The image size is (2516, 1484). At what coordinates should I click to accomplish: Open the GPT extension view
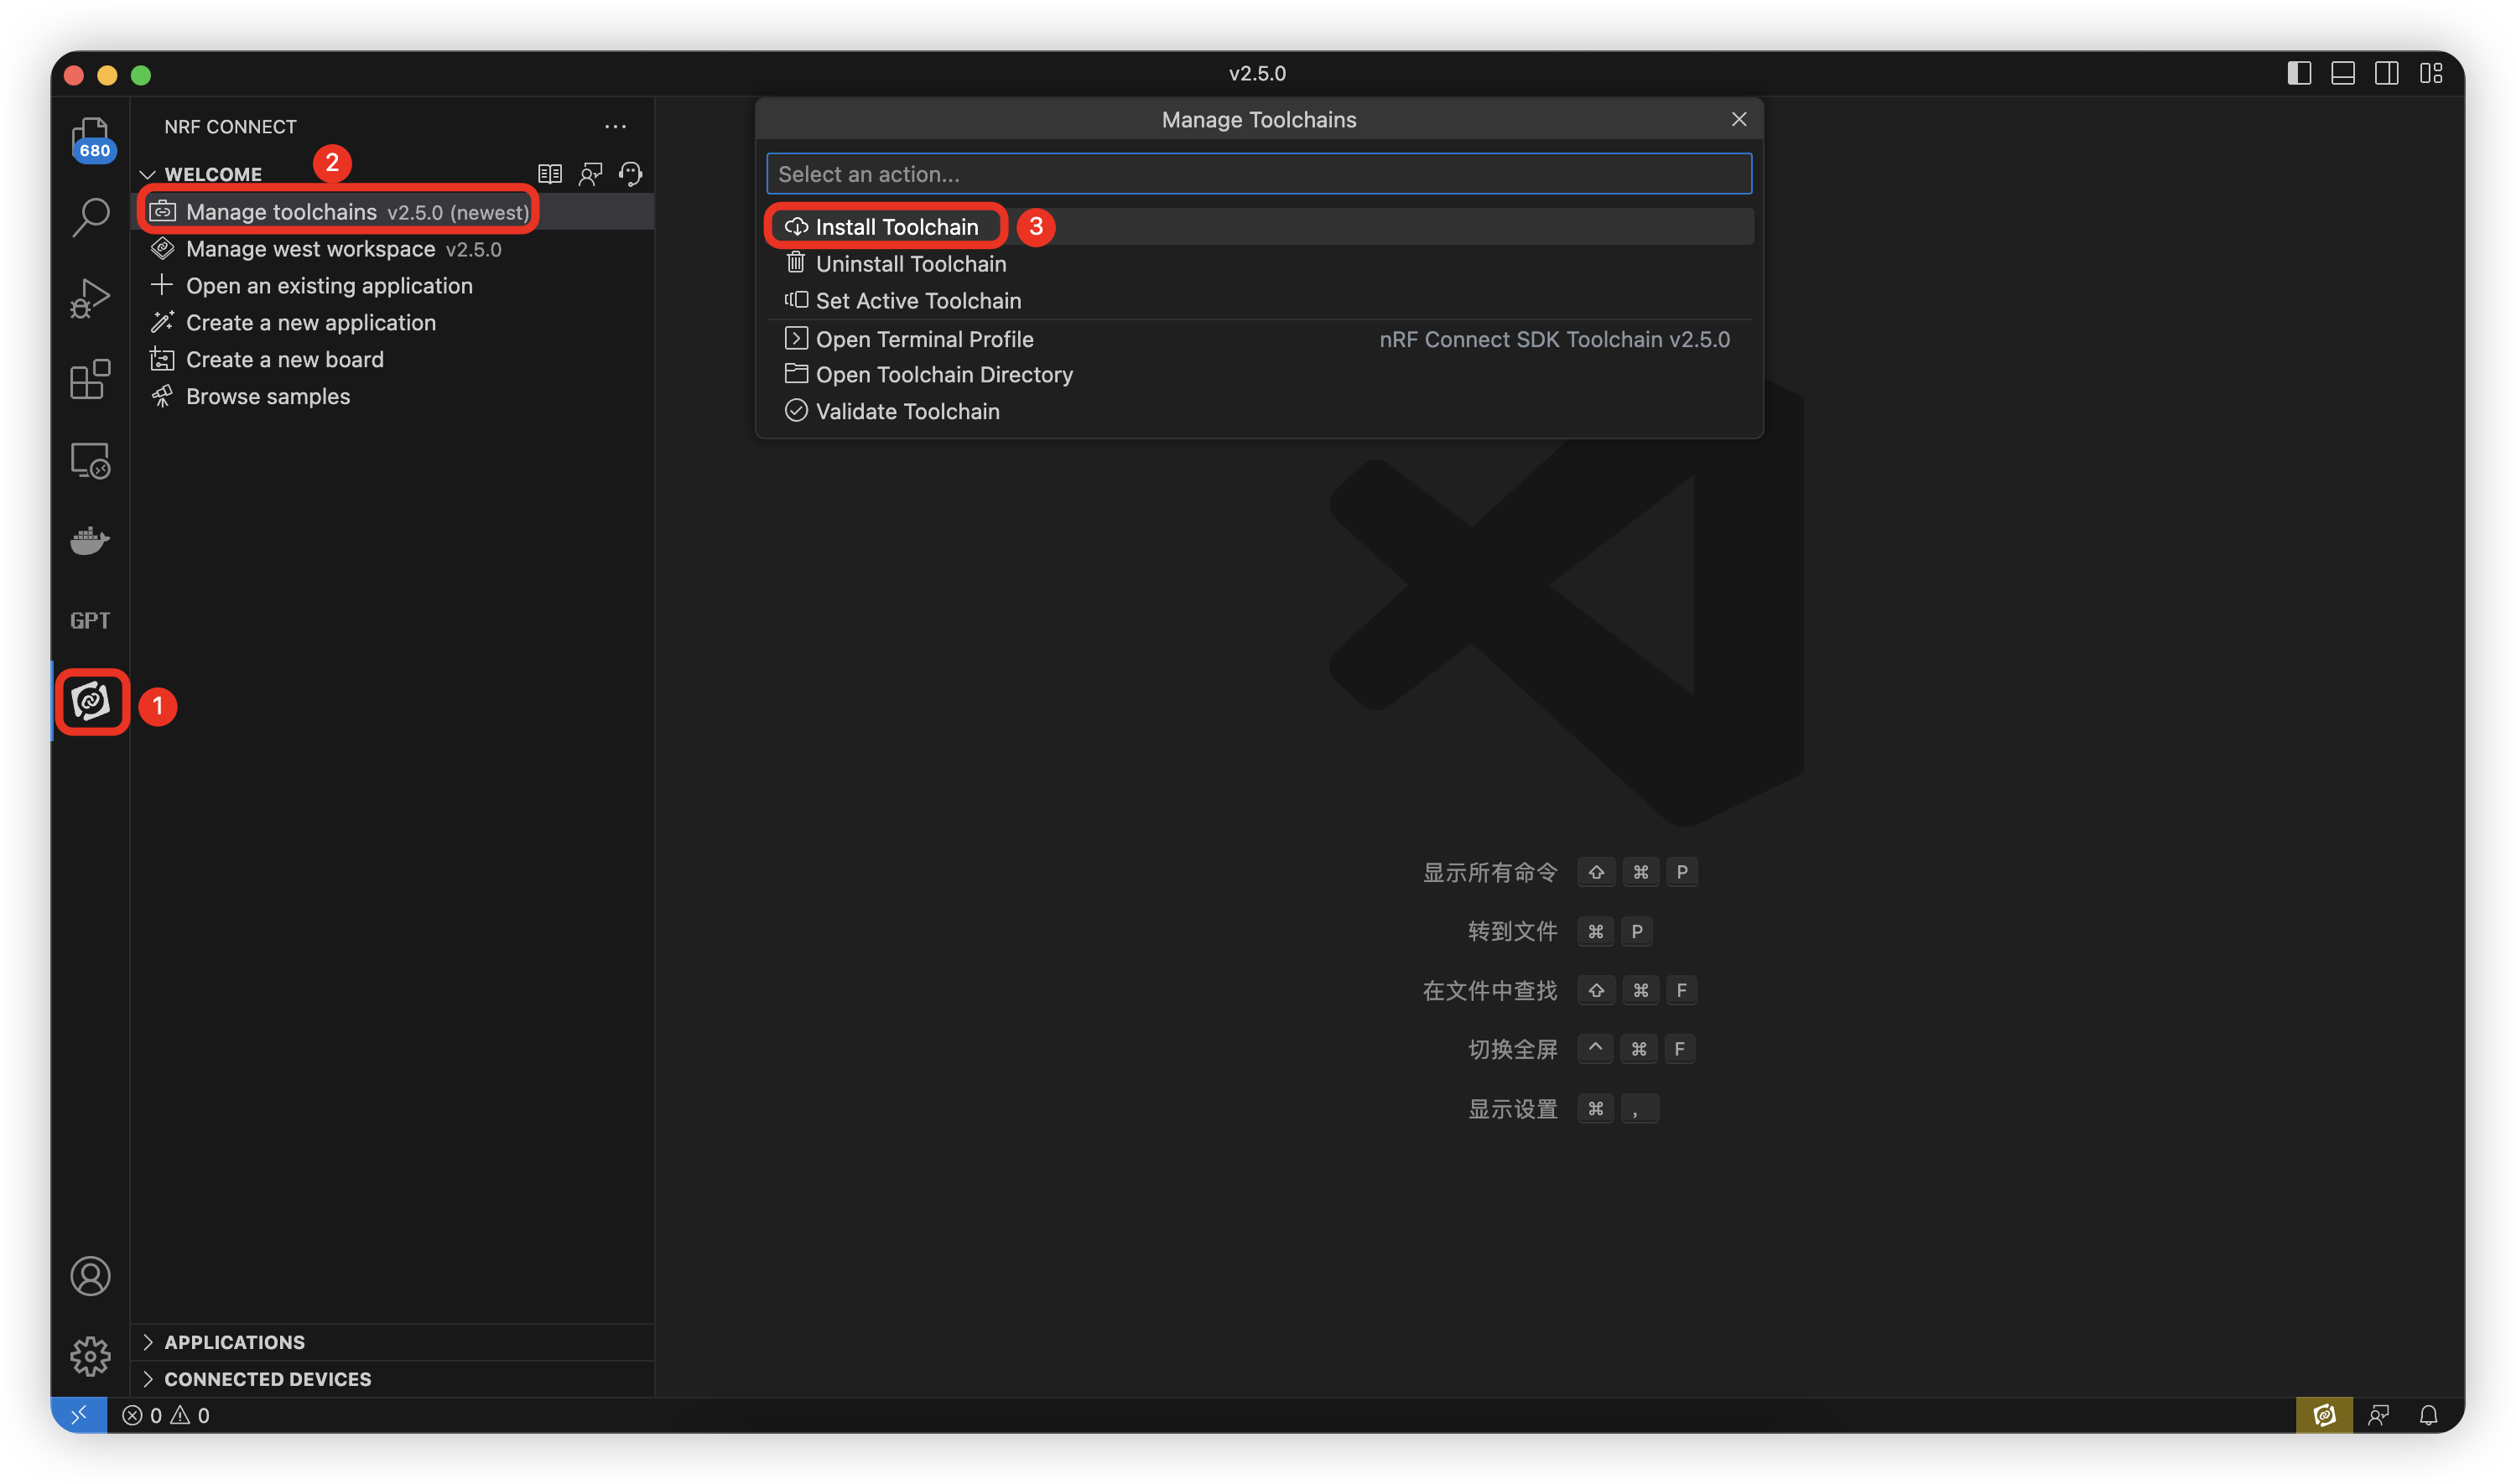91,621
